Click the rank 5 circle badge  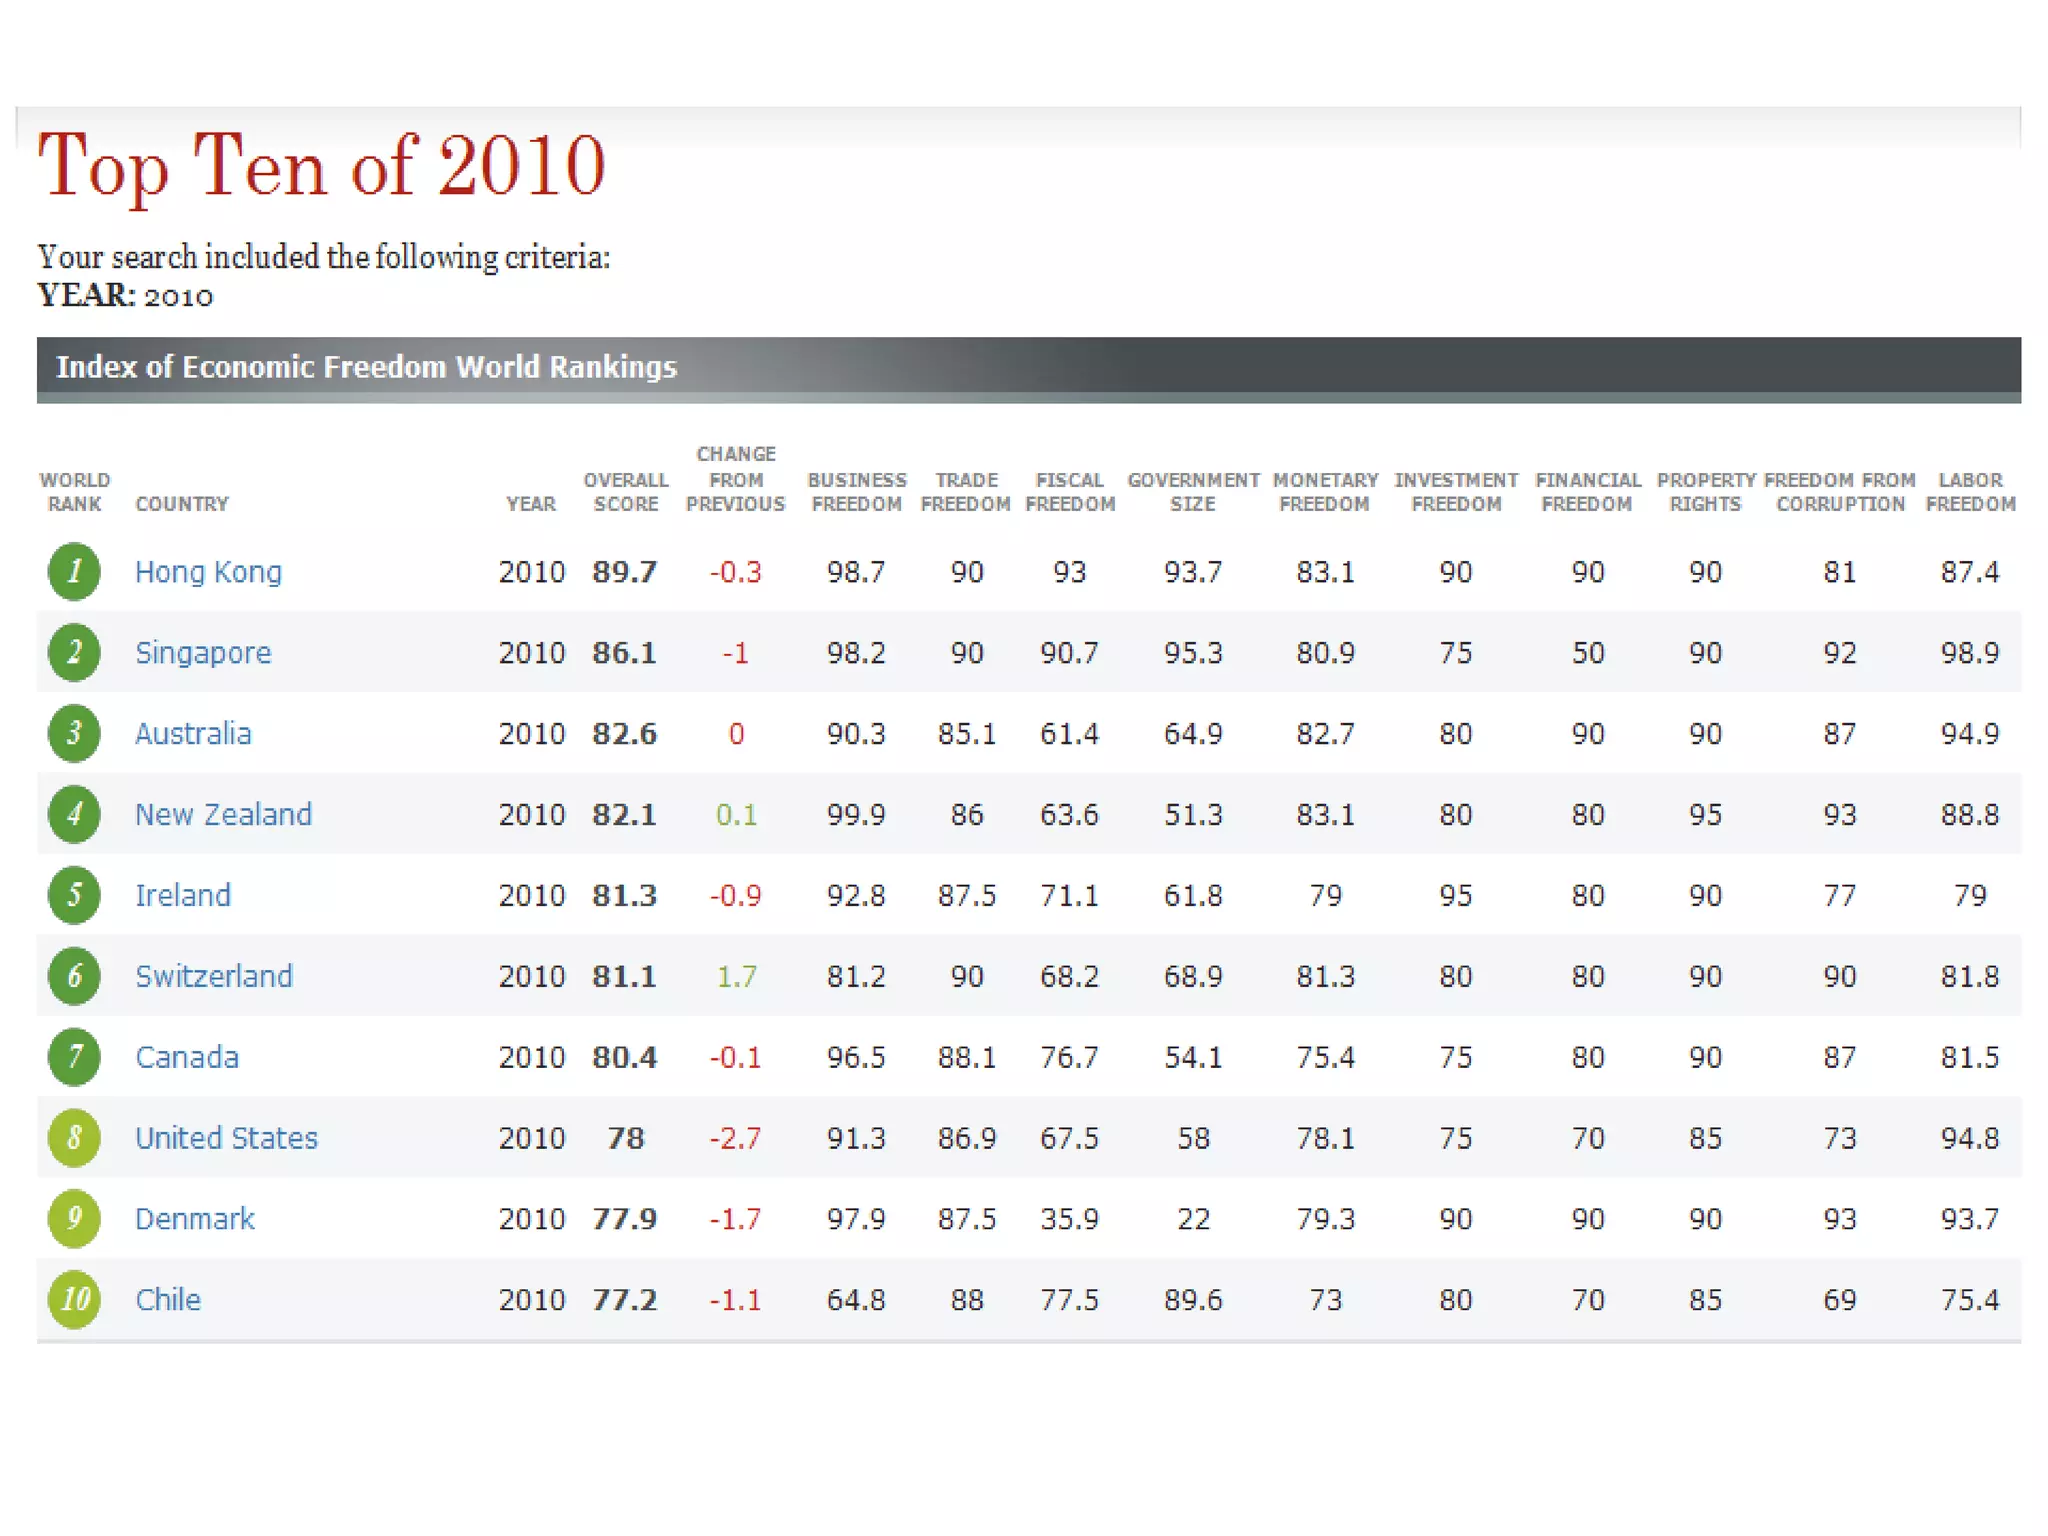tap(74, 895)
